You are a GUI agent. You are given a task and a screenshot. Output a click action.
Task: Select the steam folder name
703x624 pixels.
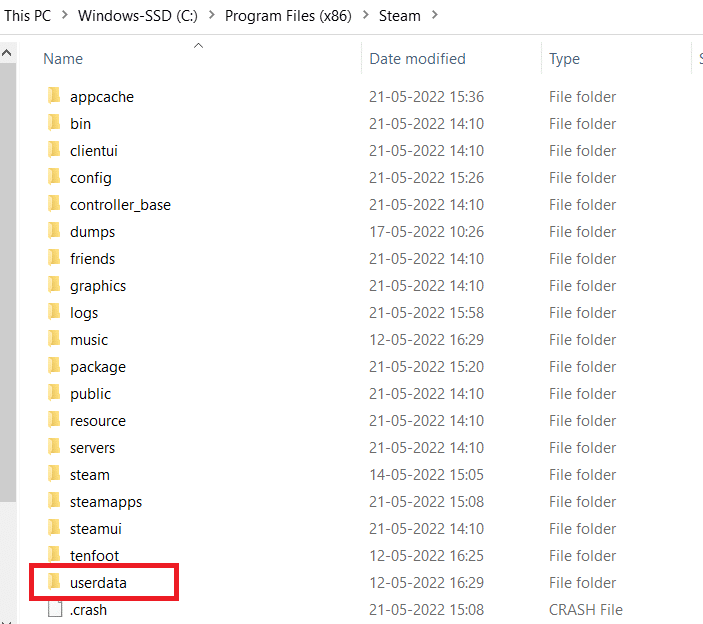pyautogui.click(x=90, y=475)
